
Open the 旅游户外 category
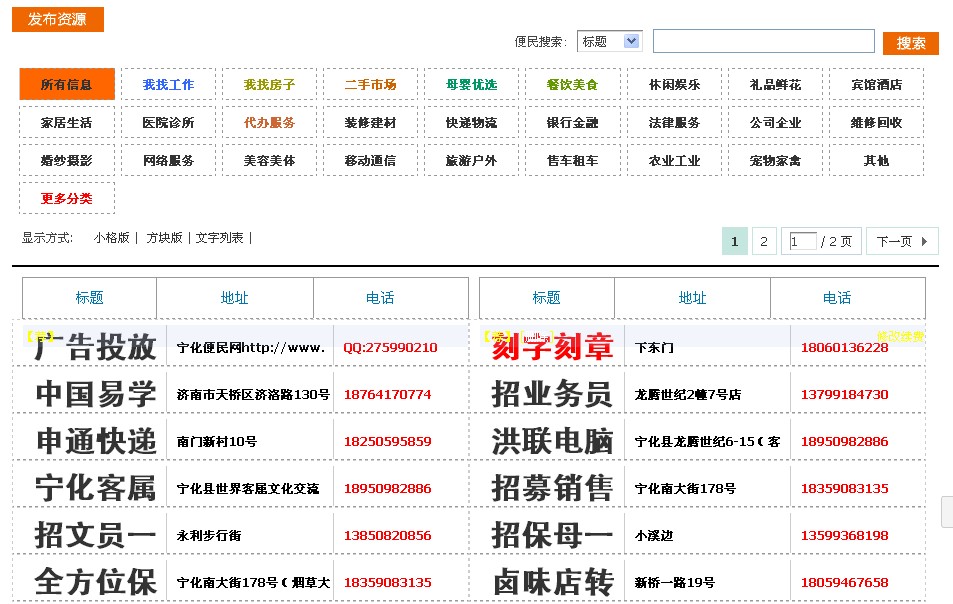471,160
